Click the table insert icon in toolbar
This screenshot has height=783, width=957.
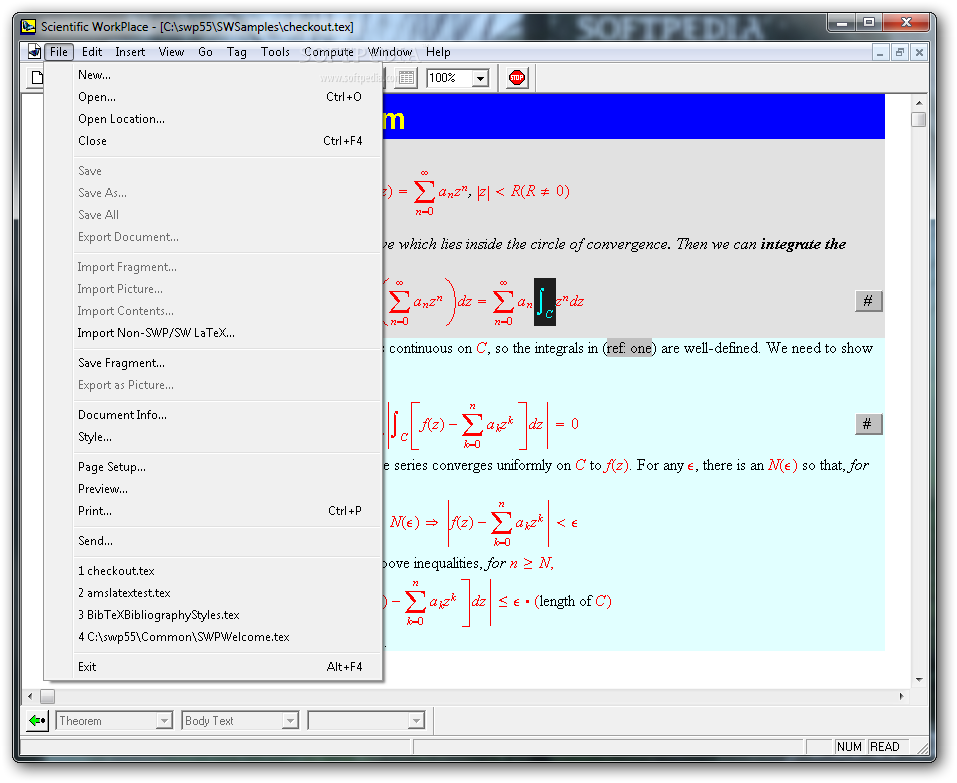coord(406,78)
